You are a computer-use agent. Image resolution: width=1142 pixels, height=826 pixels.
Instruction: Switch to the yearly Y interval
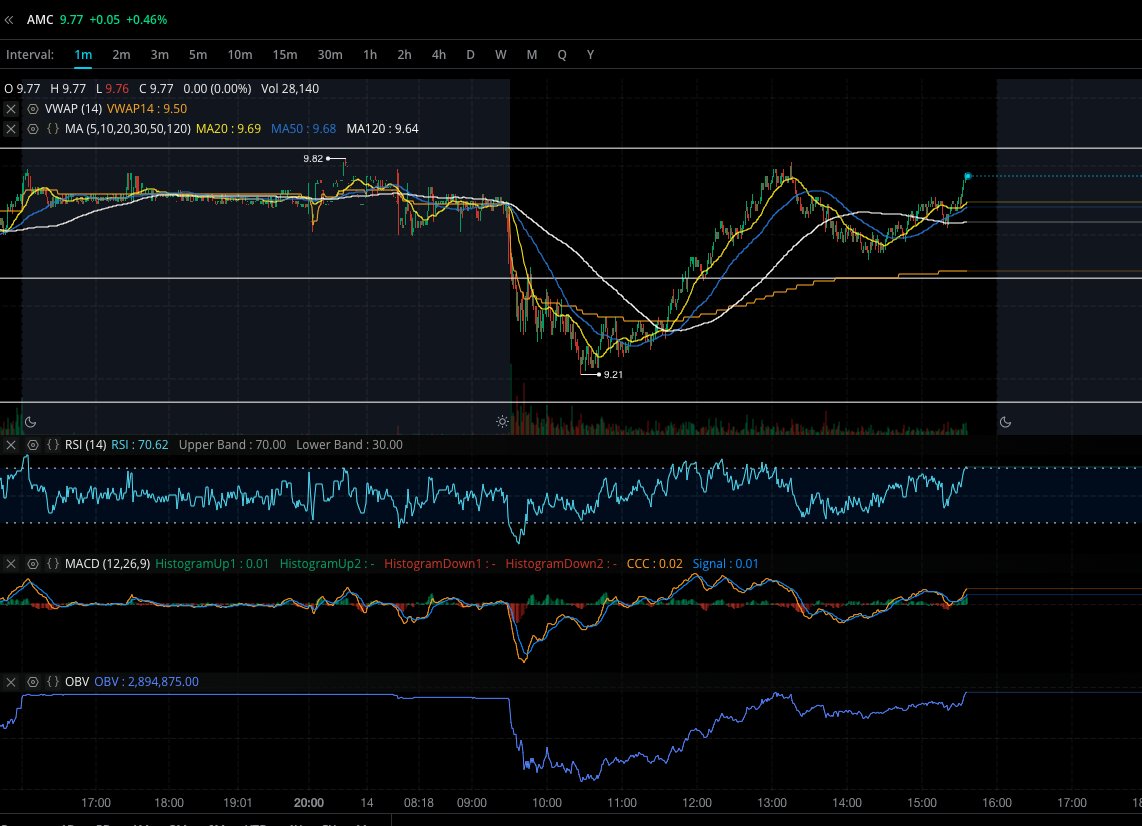pos(591,55)
